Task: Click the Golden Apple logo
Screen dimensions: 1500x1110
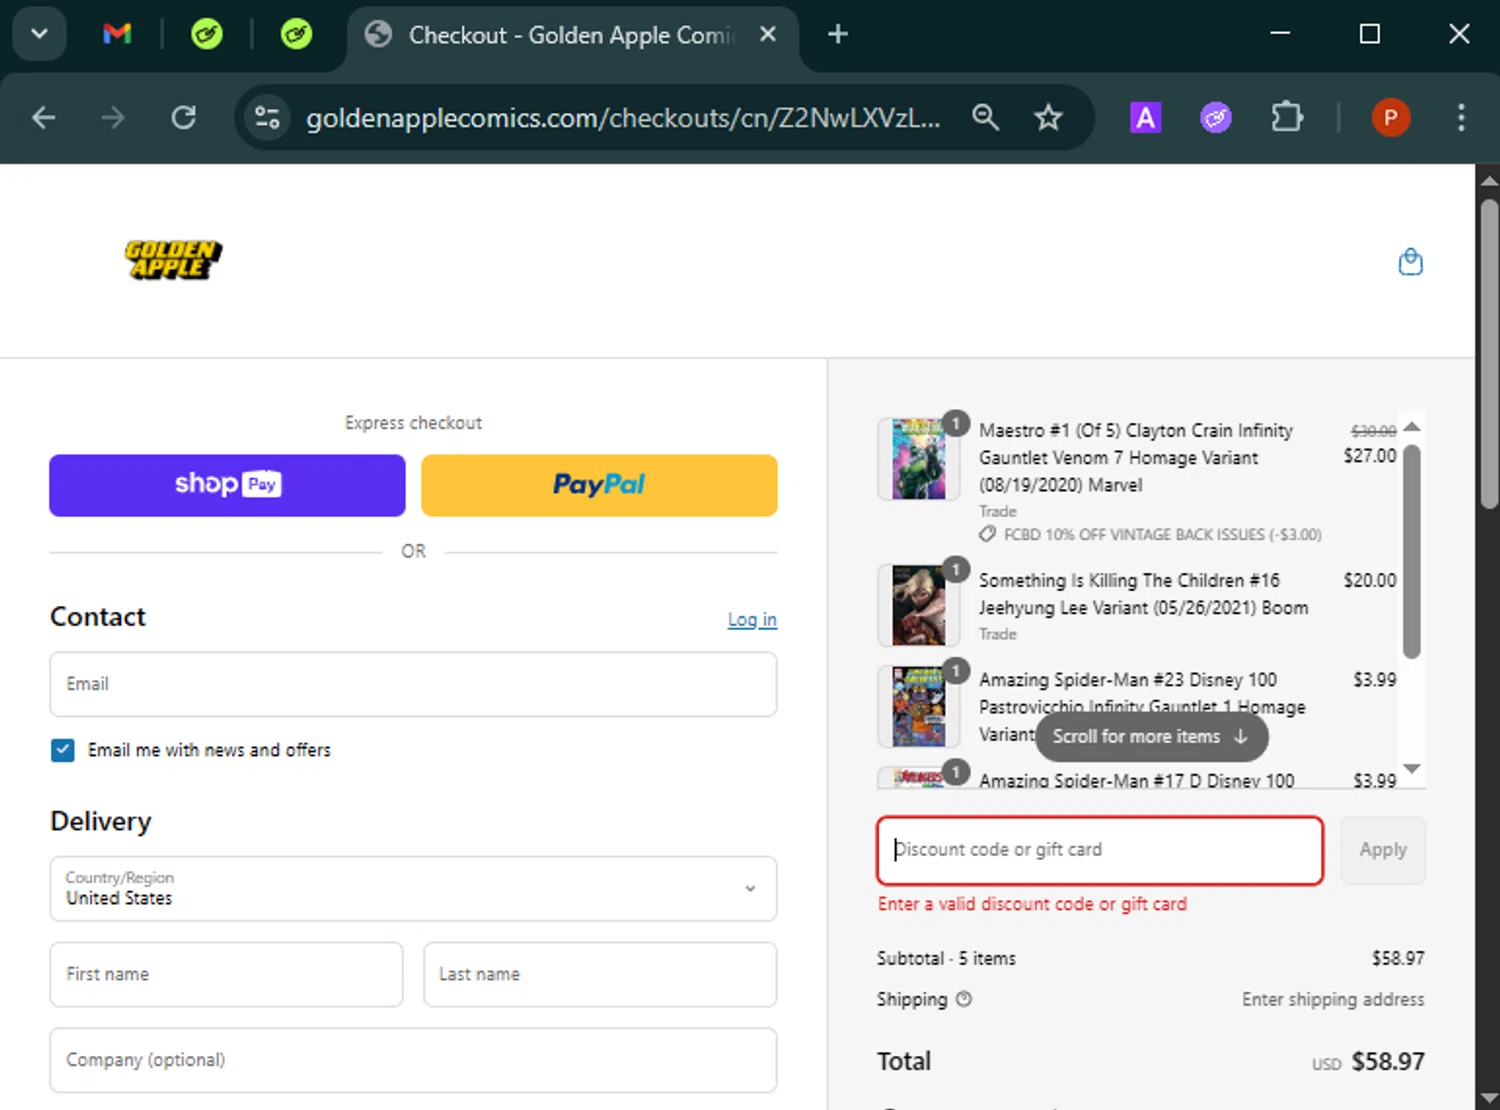Action: pyautogui.click(x=172, y=260)
